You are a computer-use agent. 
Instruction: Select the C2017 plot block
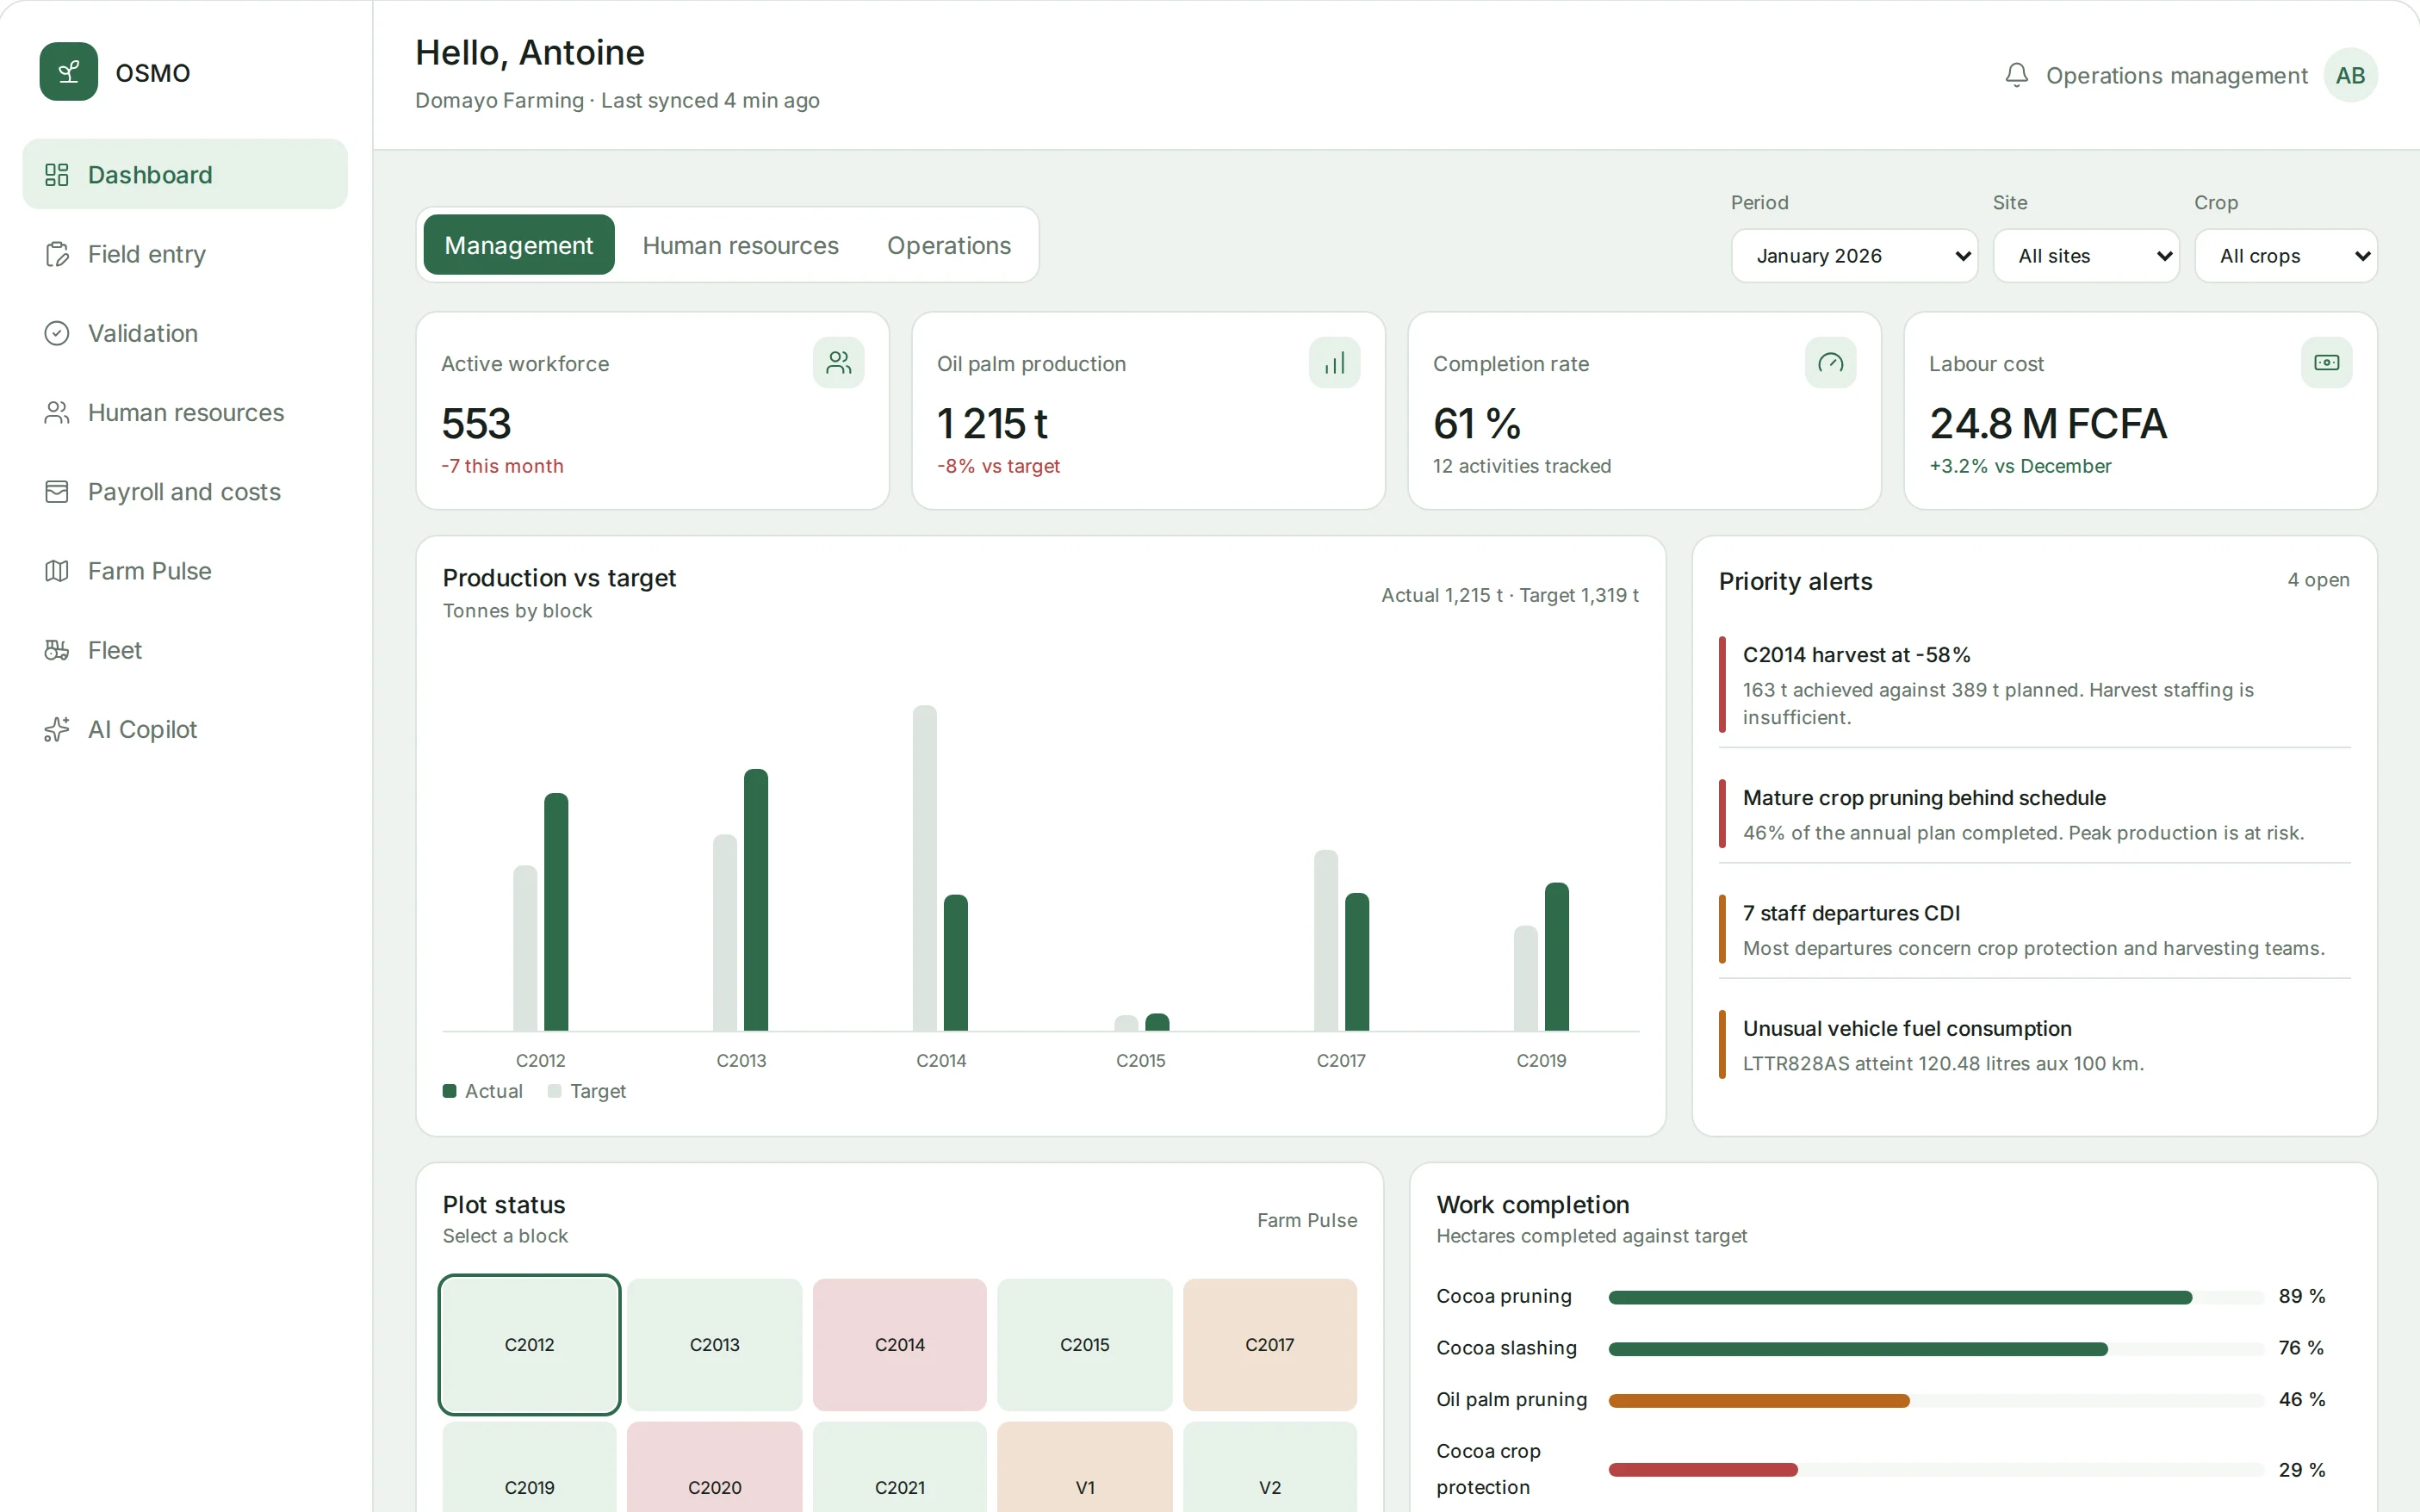[x=1269, y=1344]
